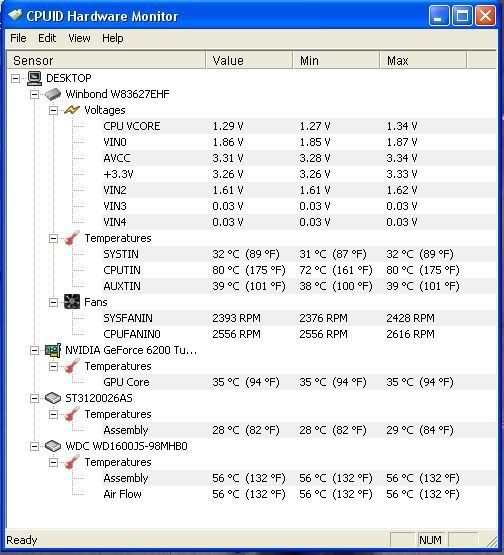This screenshot has height=555, width=504.
Task: Click the thermometer icon next to GPU Temperatures
Action: (x=72, y=366)
